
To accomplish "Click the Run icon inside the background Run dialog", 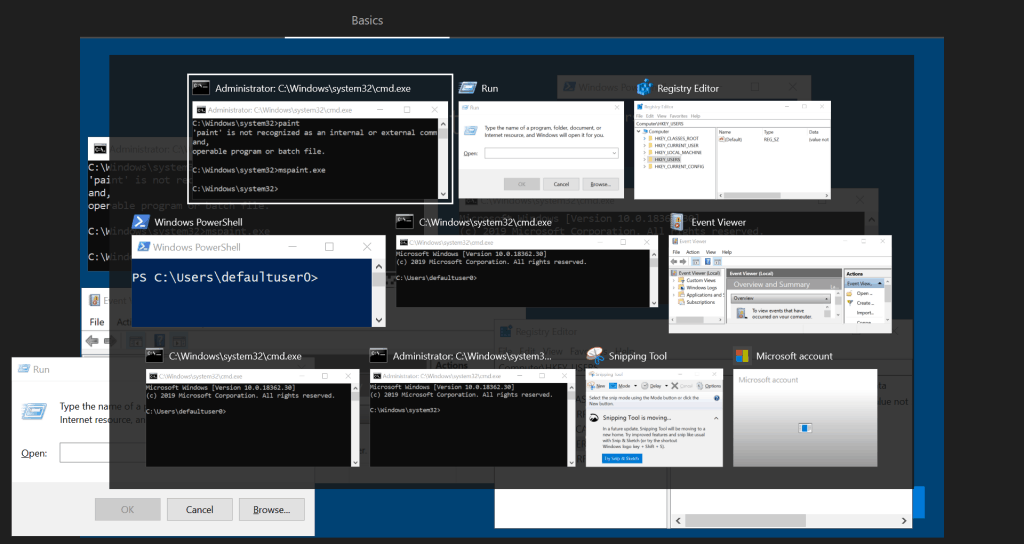I will point(34,411).
